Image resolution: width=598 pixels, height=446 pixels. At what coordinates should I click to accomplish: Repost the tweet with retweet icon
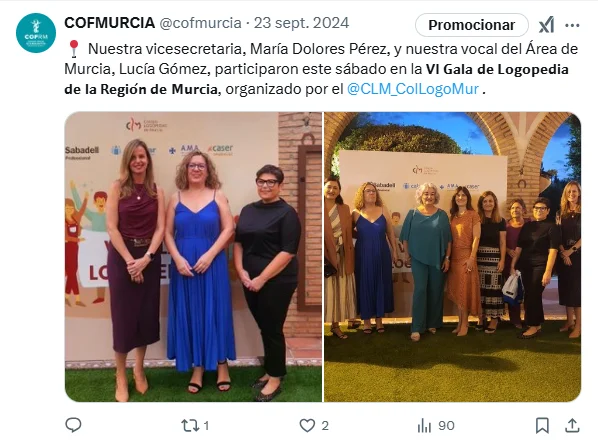[x=190, y=425]
